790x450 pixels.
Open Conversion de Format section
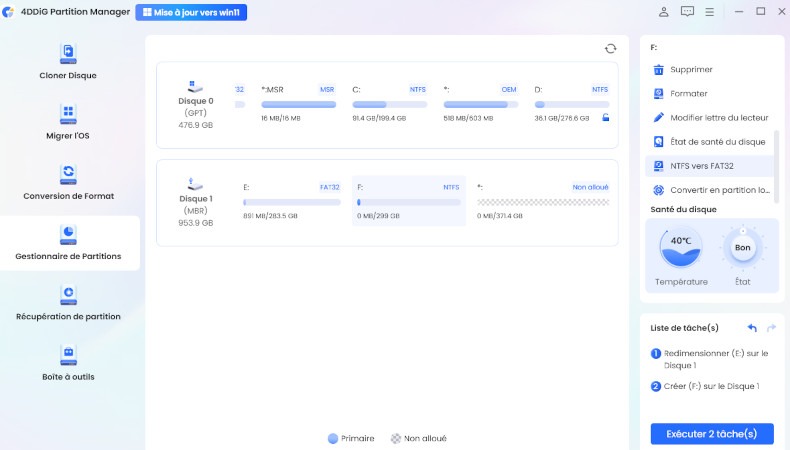click(68, 182)
